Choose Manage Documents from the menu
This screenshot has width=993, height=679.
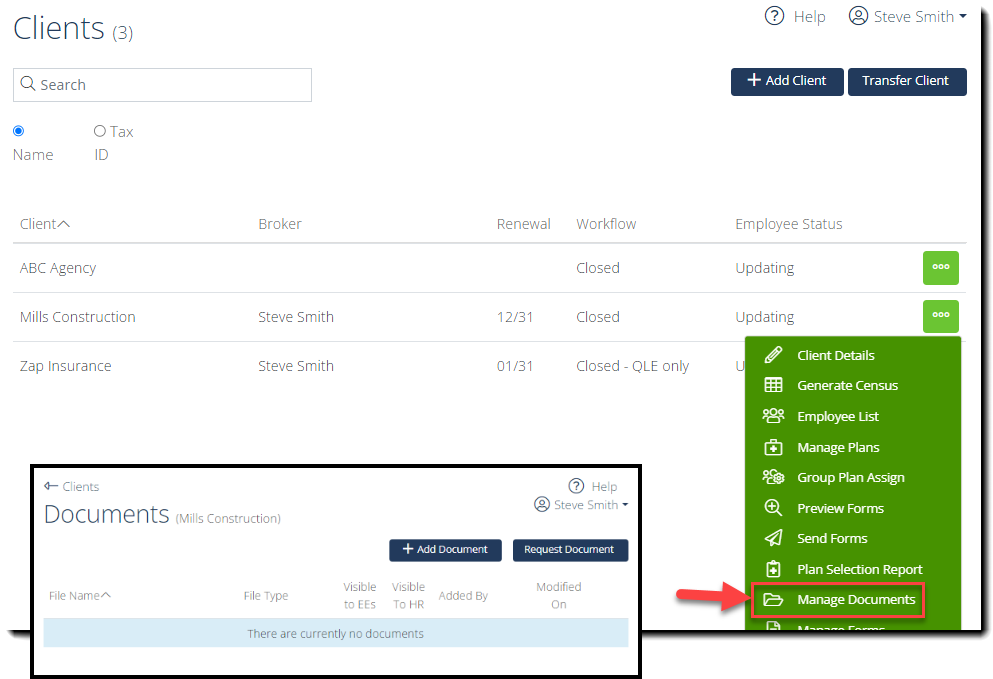856,599
